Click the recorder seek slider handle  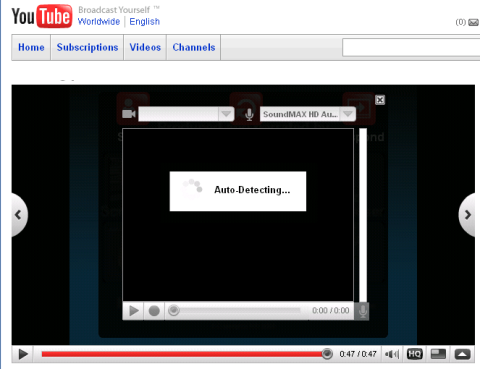pyautogui.click(x=174, y=310)
